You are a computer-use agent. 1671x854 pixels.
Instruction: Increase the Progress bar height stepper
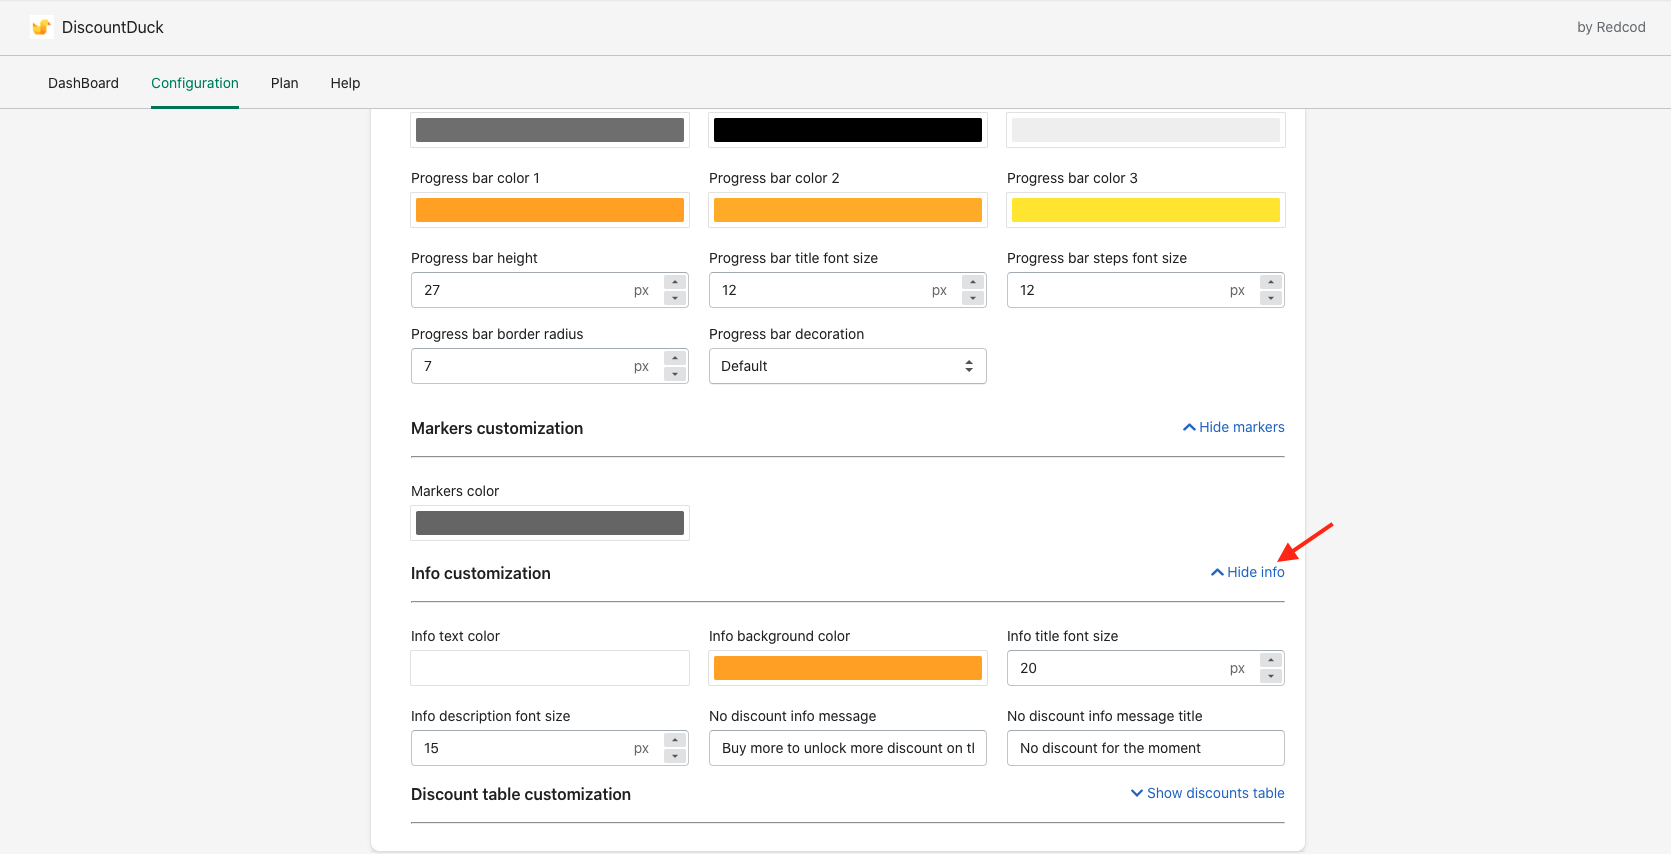pos(675,282)
